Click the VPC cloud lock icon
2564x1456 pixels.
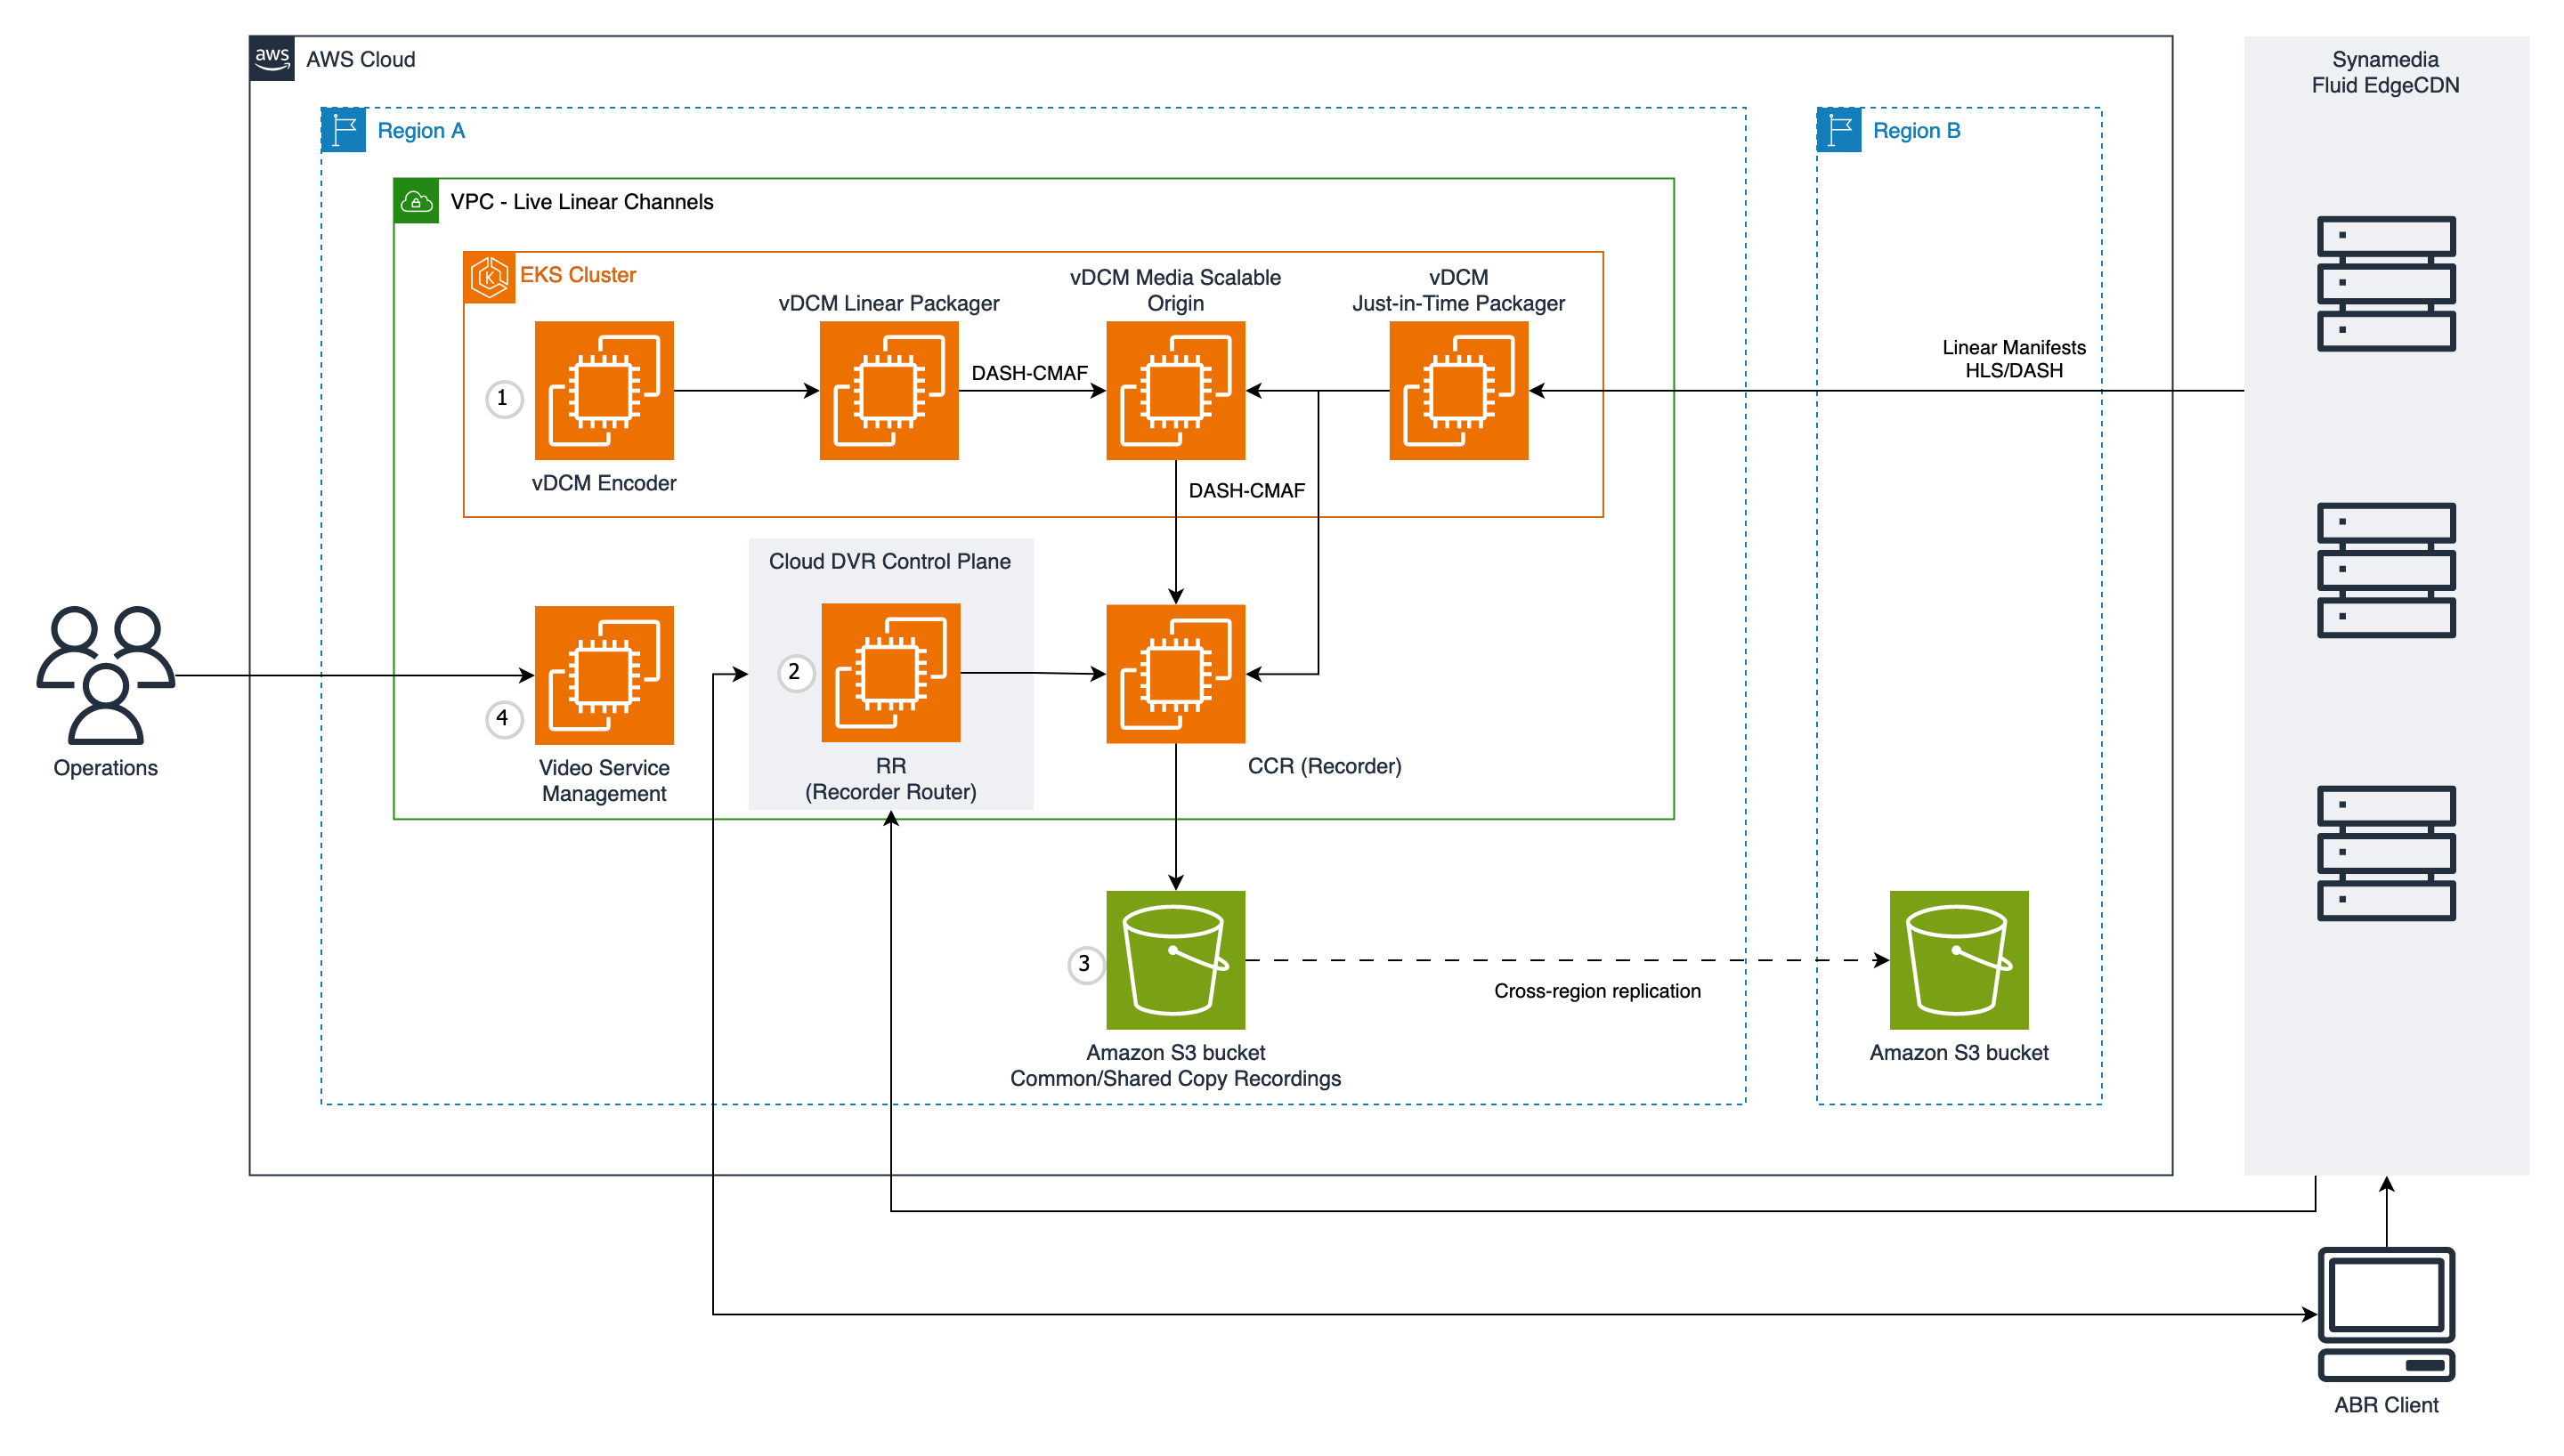(x=416, y=201)
